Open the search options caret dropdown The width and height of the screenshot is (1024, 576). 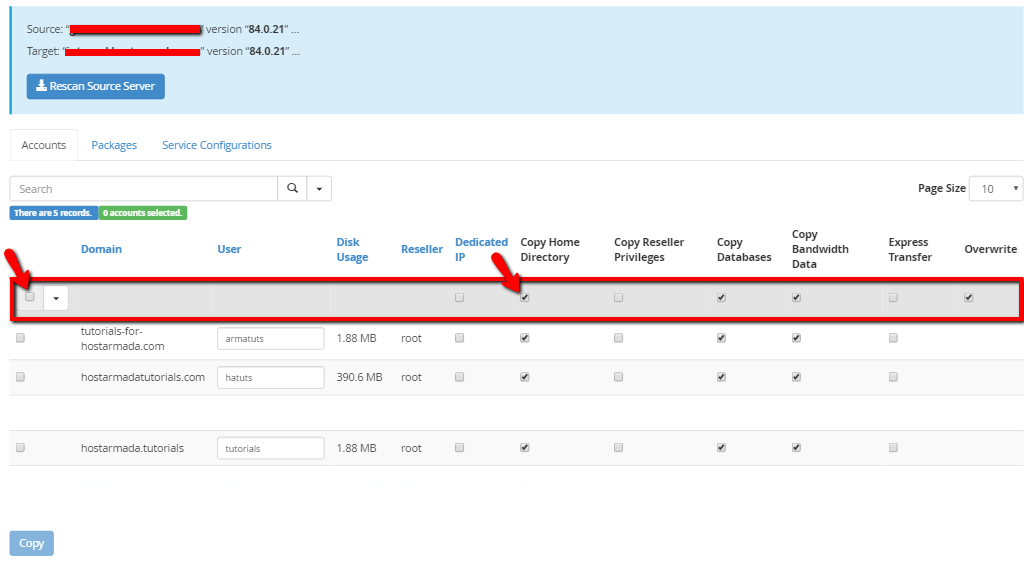(x=319, y=189)
